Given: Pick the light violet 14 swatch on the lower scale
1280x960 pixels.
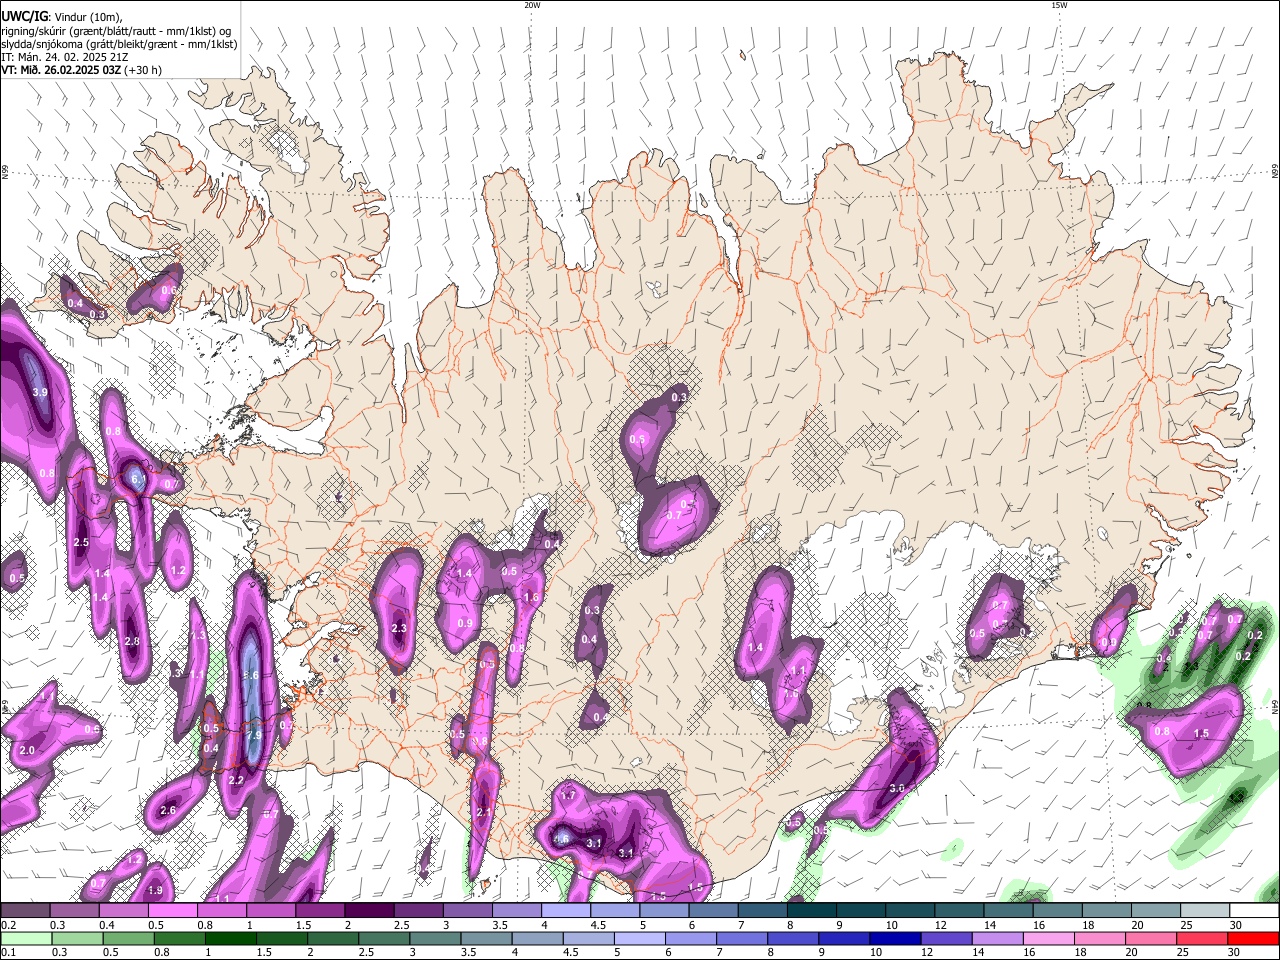Looking at the screenshot, I should (996, 938).
